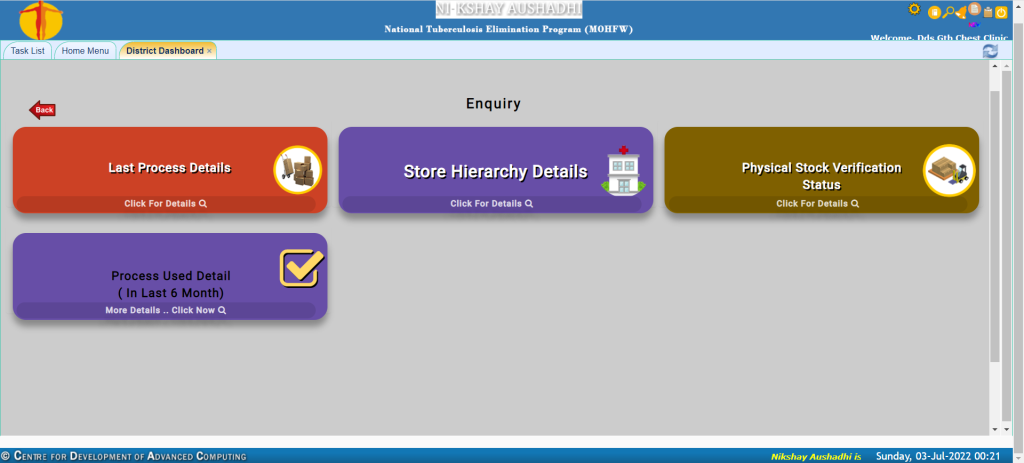
Task: Click the Sunday, 03-Jul-2022 date text
Action: [938, 456]
